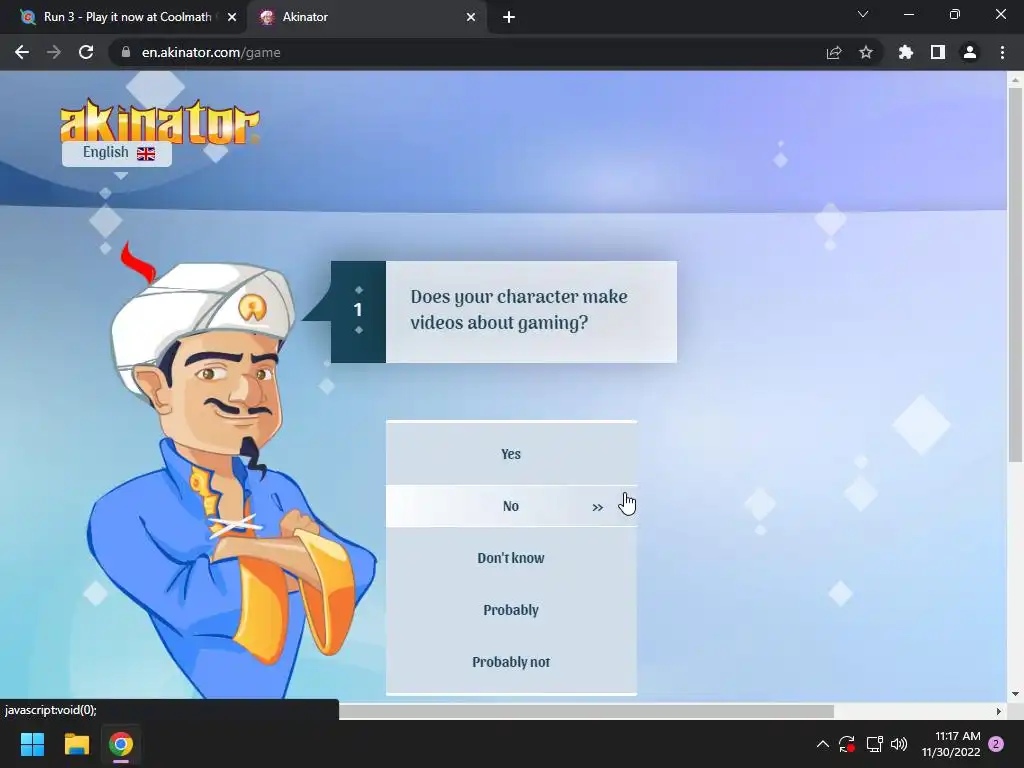1024x768 pixels.
Task: Click the vertical page scrollbar
Action: coord(1014,274)
